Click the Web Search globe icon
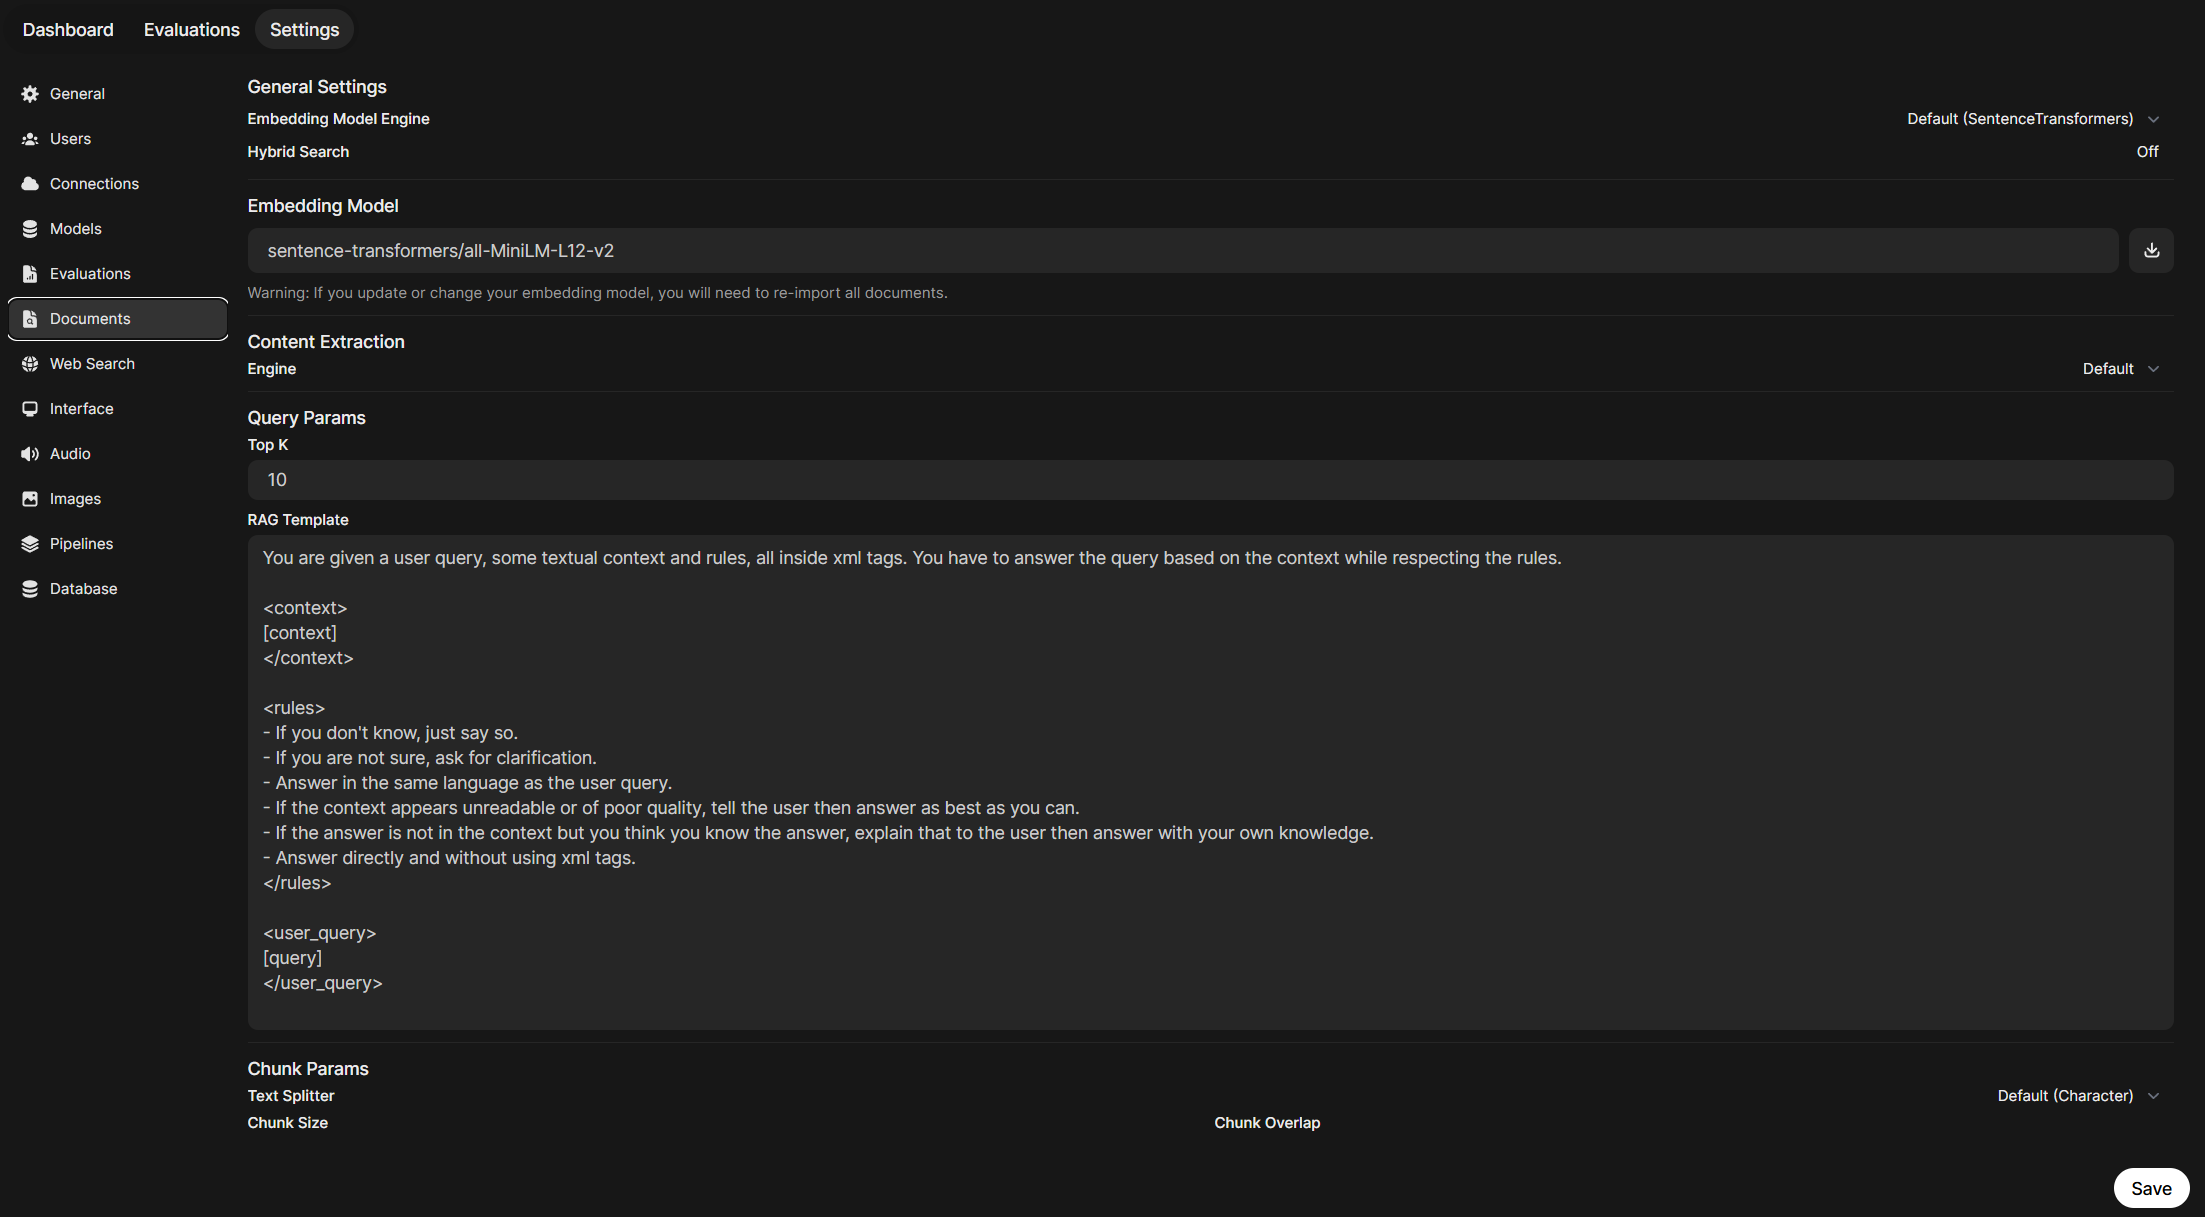 [30, 364]
